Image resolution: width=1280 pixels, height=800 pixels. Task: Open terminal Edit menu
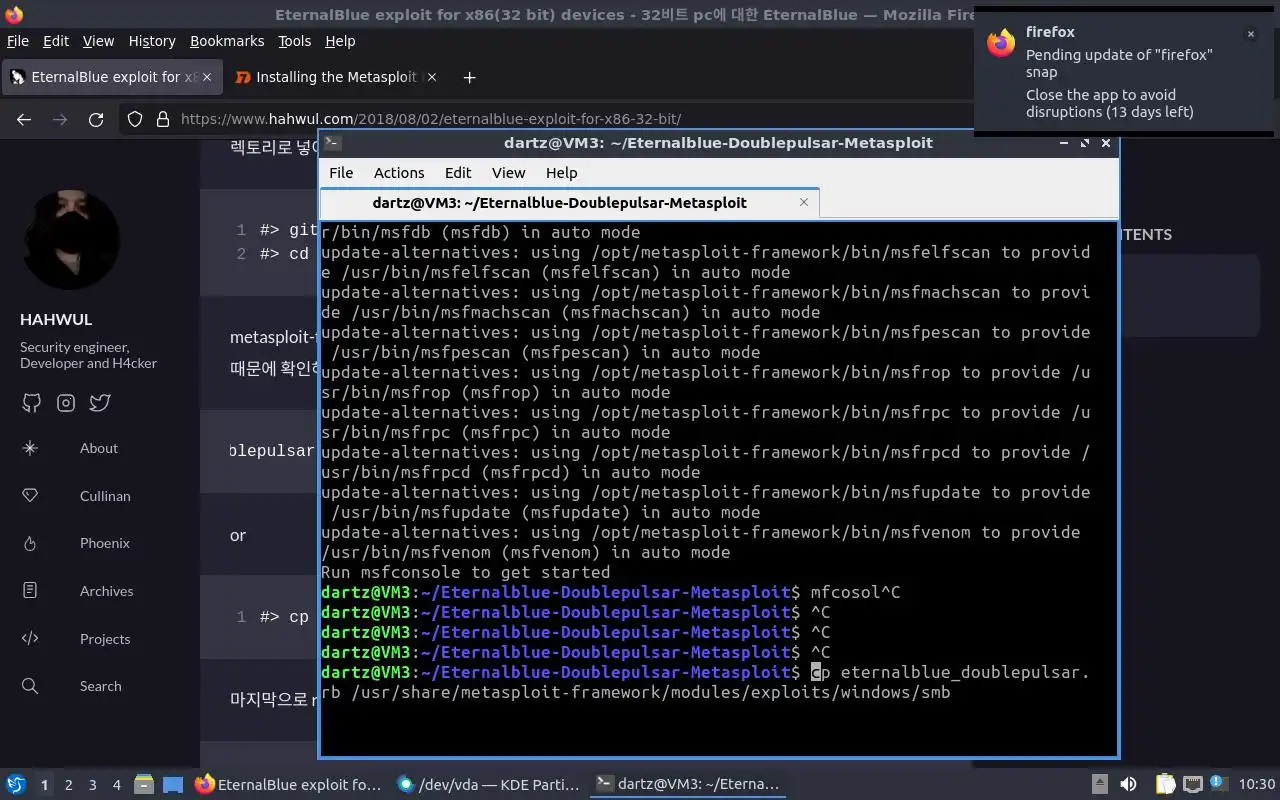point(458,173)
